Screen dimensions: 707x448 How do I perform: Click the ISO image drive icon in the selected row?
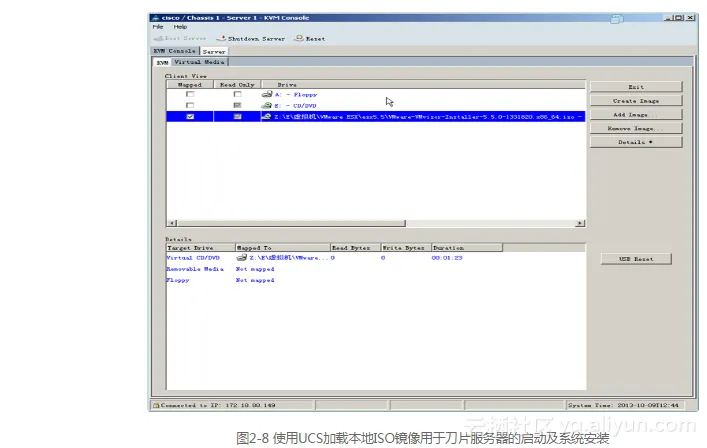(x=266, y=116)
